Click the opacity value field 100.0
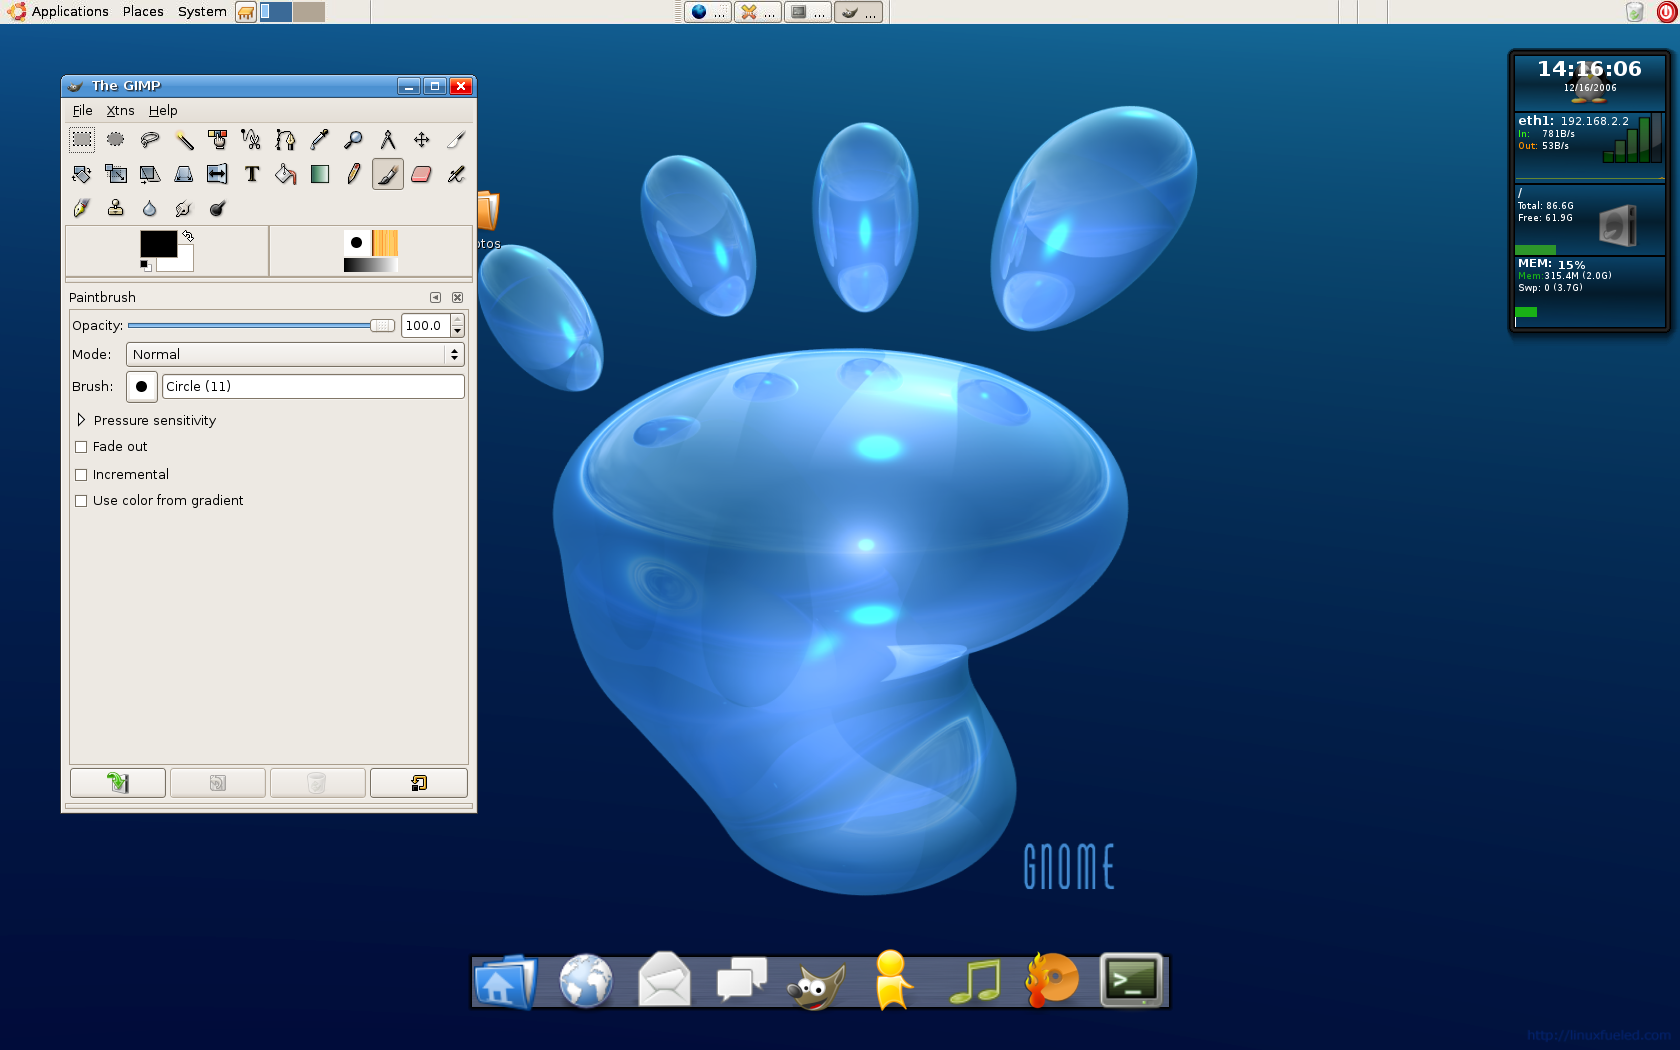Screen dimensions: 1680x1050 (x=426, y=326)
